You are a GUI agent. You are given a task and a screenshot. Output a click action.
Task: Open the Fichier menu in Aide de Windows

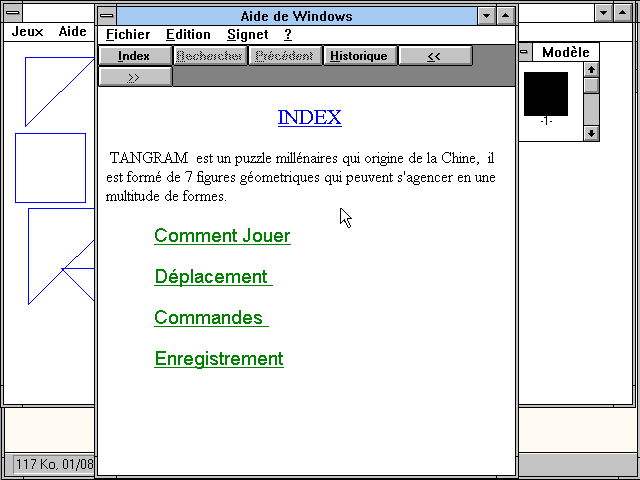point(128,35)
